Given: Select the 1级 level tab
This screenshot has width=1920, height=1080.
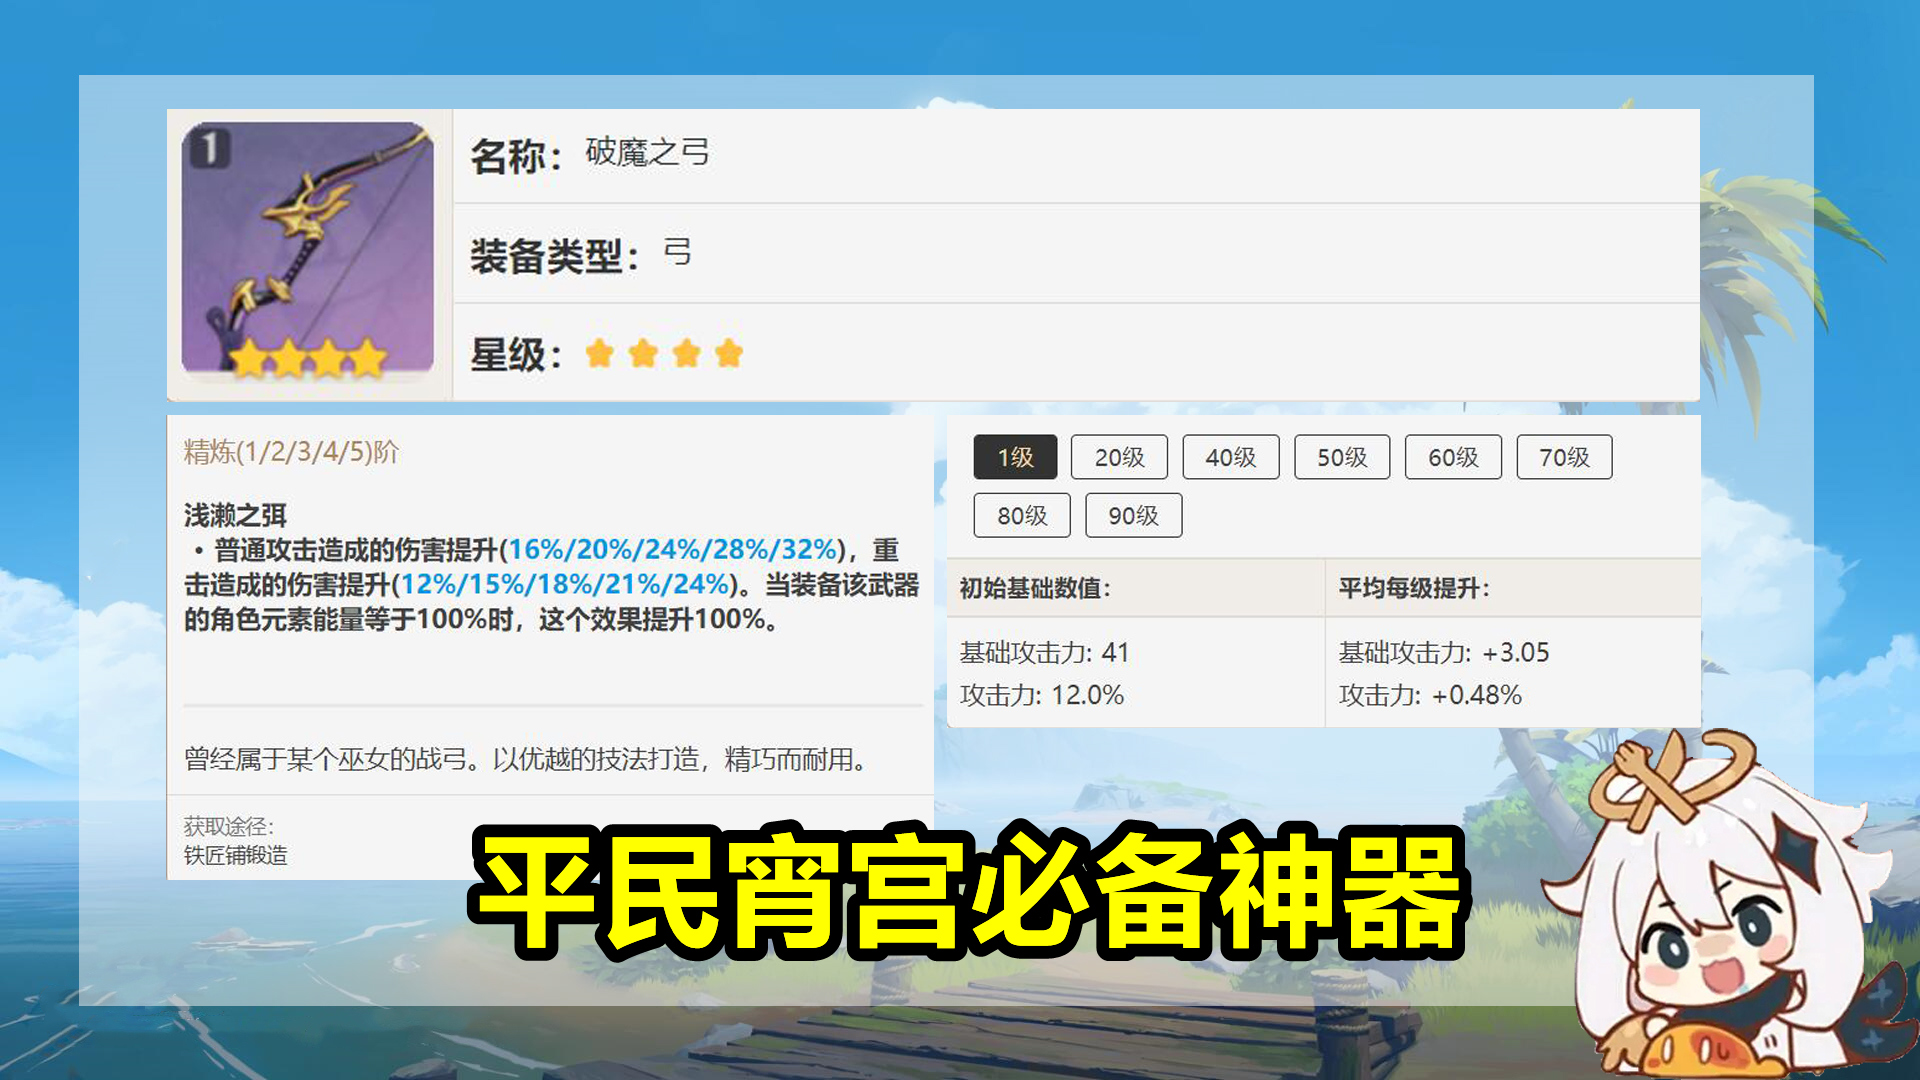Looking at the screenshot, I should pyautogui.click(x=1015, y=457).
